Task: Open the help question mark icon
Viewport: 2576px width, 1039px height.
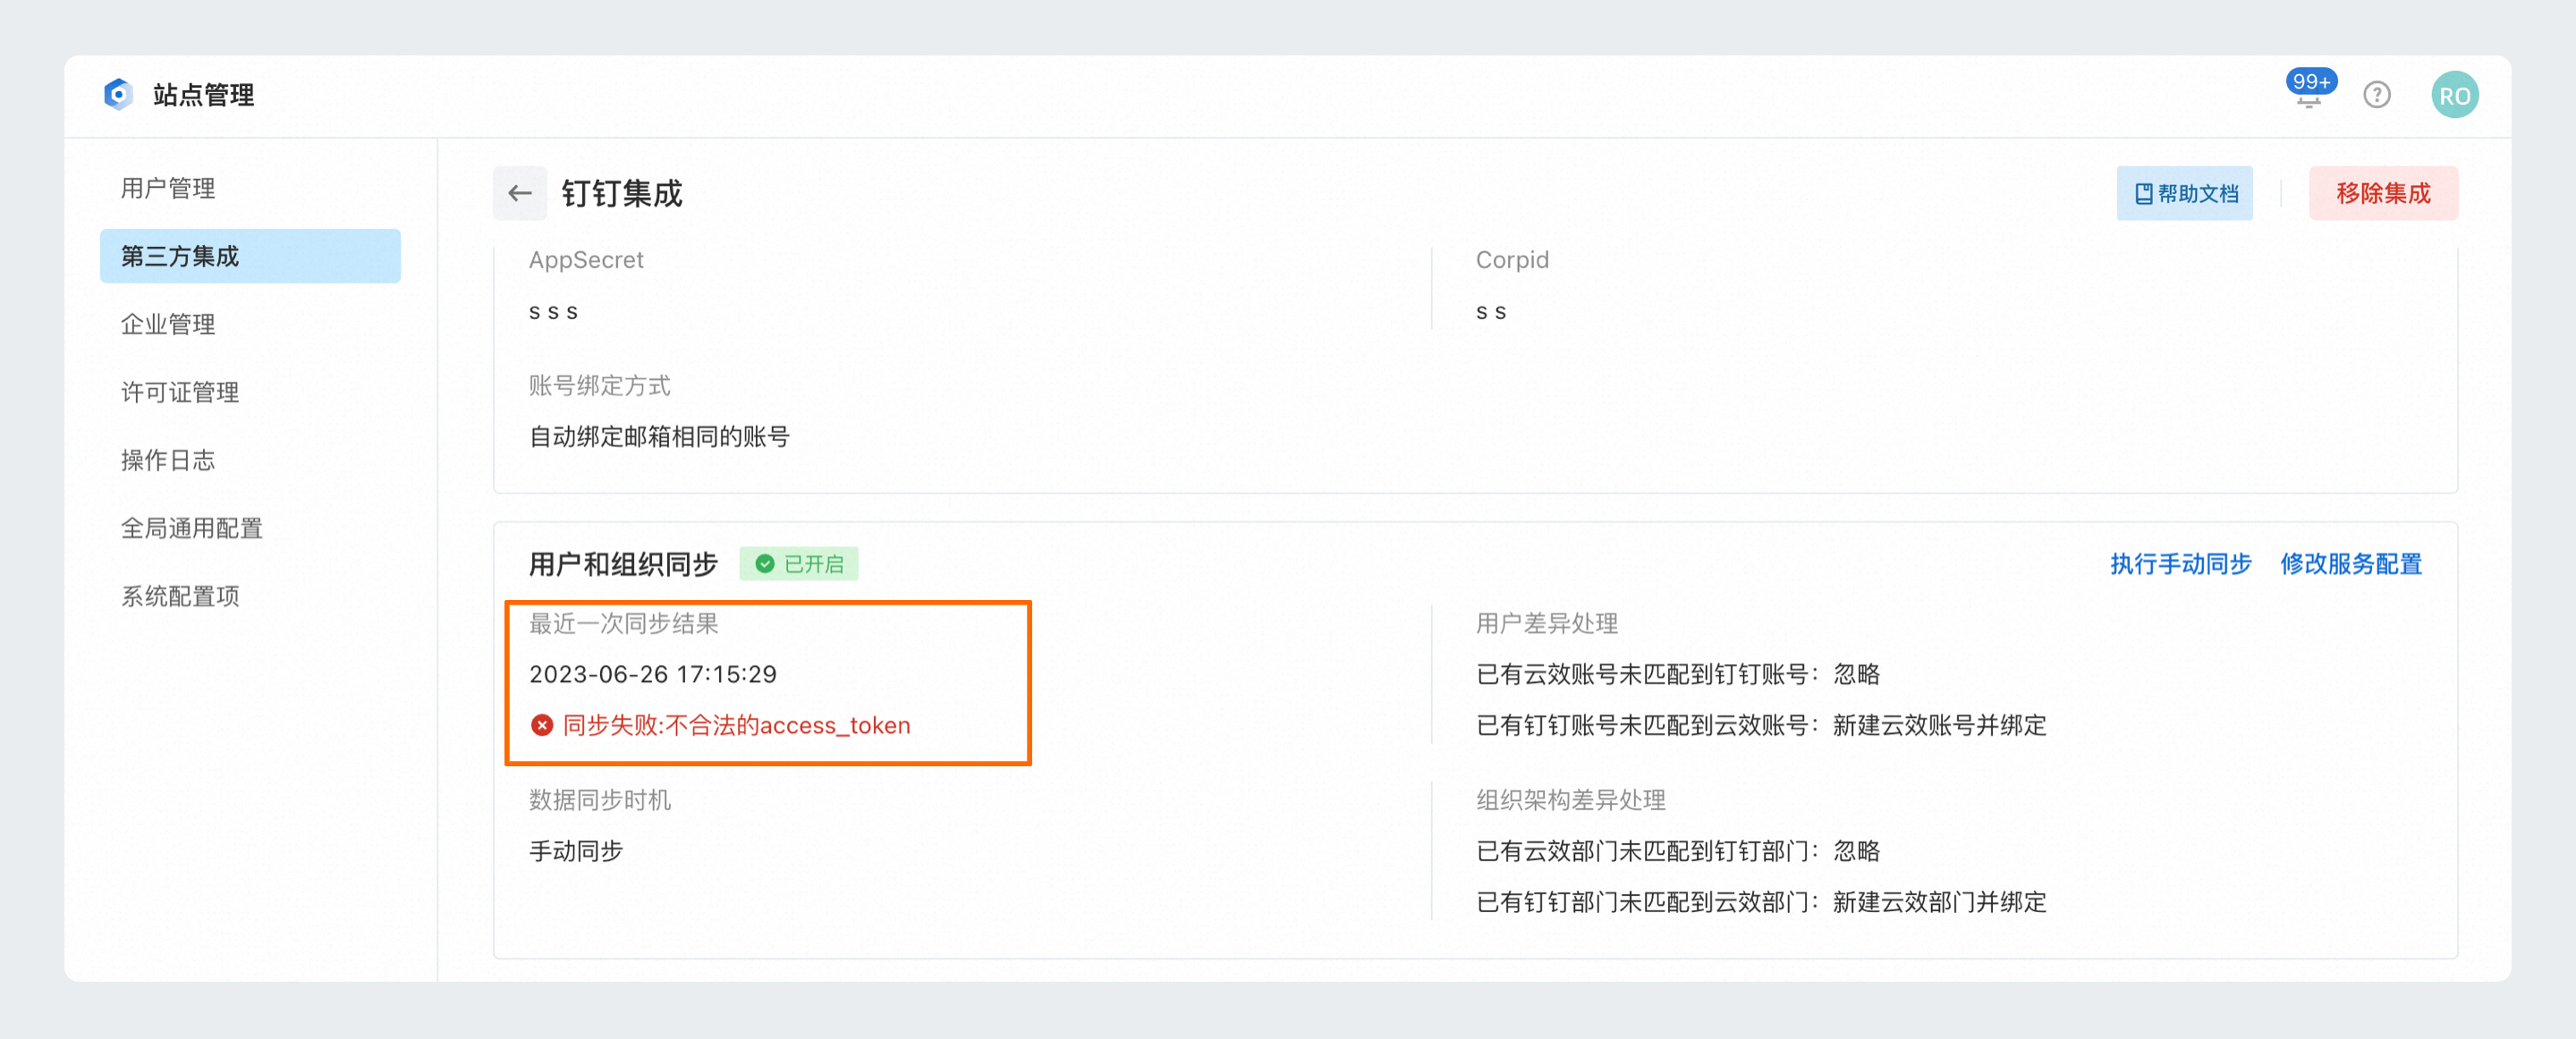Action: (2376, 95)
